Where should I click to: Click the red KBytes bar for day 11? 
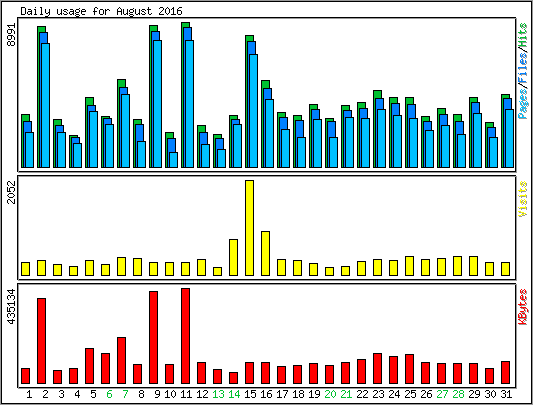pyautogui.click(x=186, y=336)
